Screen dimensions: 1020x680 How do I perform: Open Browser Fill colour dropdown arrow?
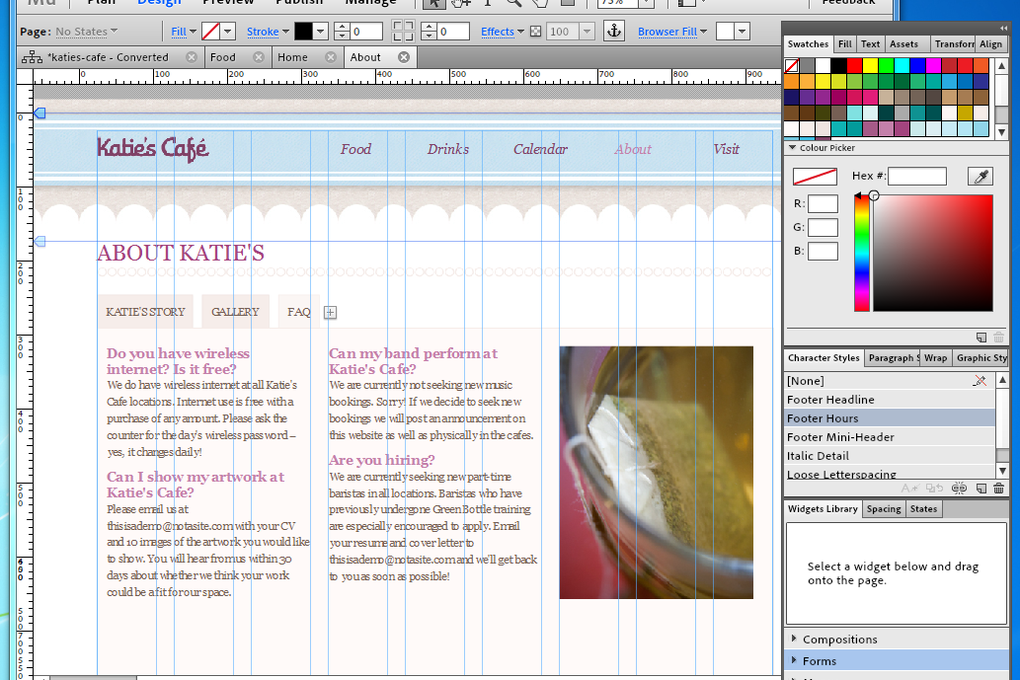point(742,31)
